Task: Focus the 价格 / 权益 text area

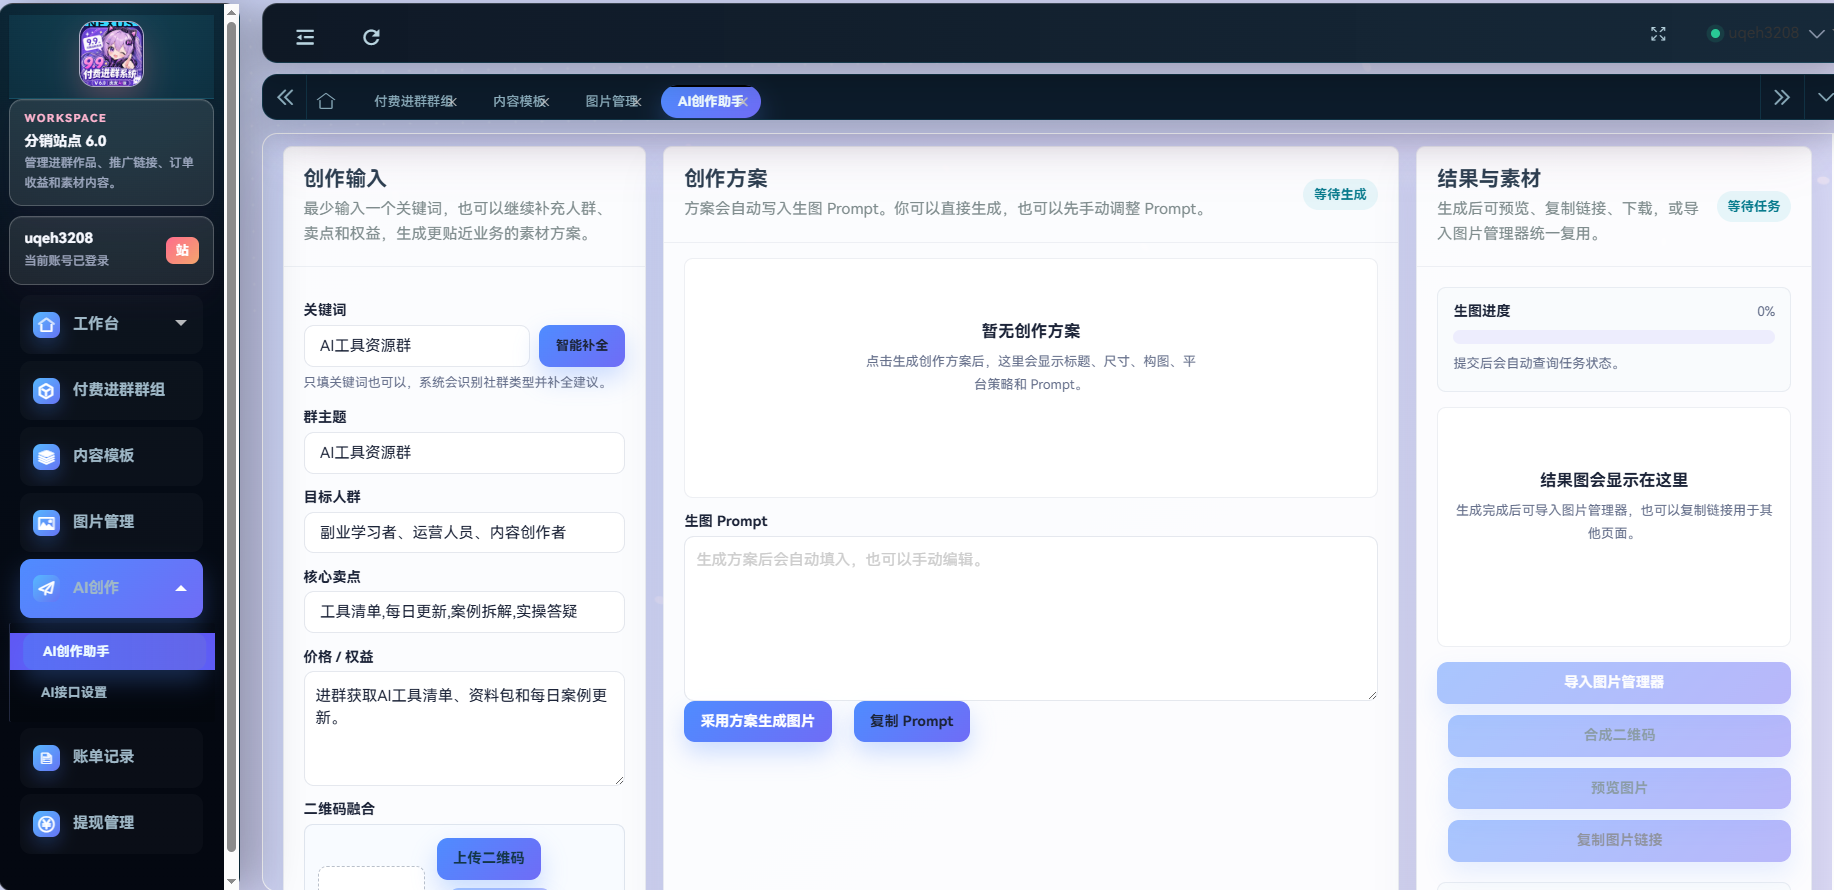Action: (x=464, y=728)
